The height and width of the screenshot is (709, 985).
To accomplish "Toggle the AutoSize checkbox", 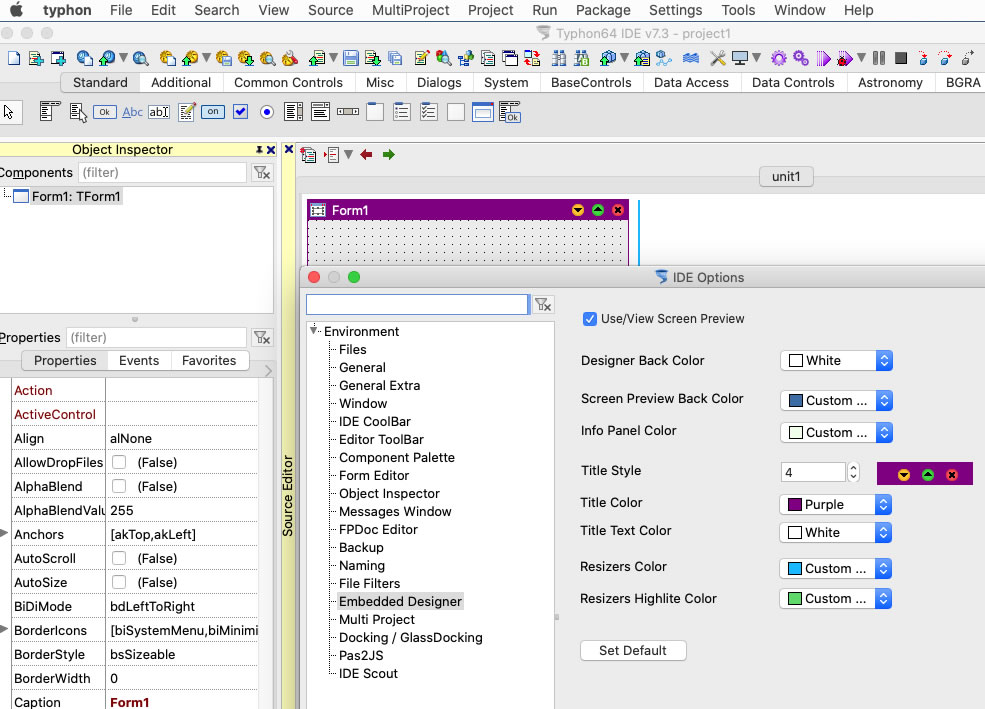I will [x=119, y=583].
